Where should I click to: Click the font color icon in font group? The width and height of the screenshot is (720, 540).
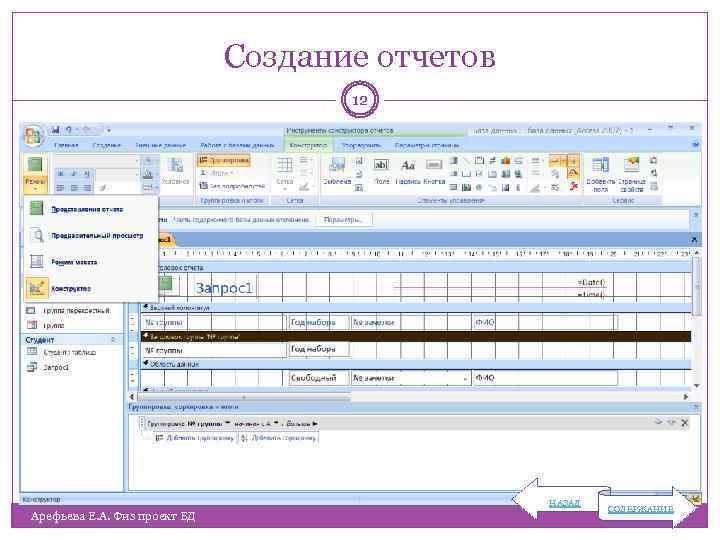tap(148, 174)
